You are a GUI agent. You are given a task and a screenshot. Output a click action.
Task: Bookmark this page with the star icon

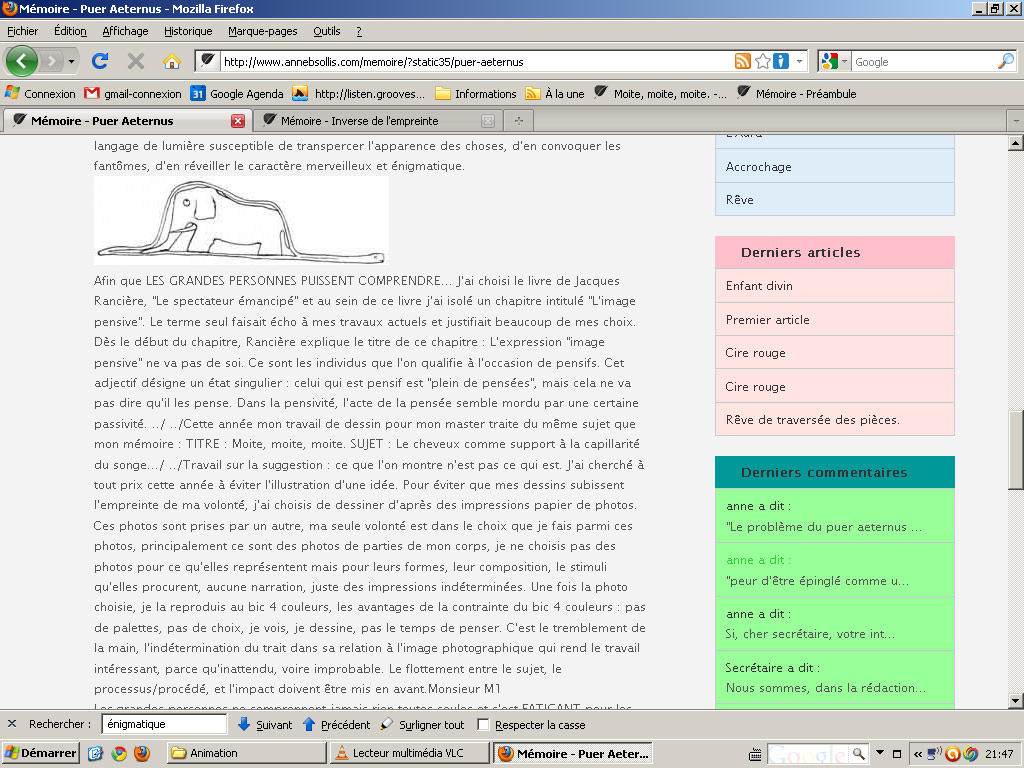(762, 61)
